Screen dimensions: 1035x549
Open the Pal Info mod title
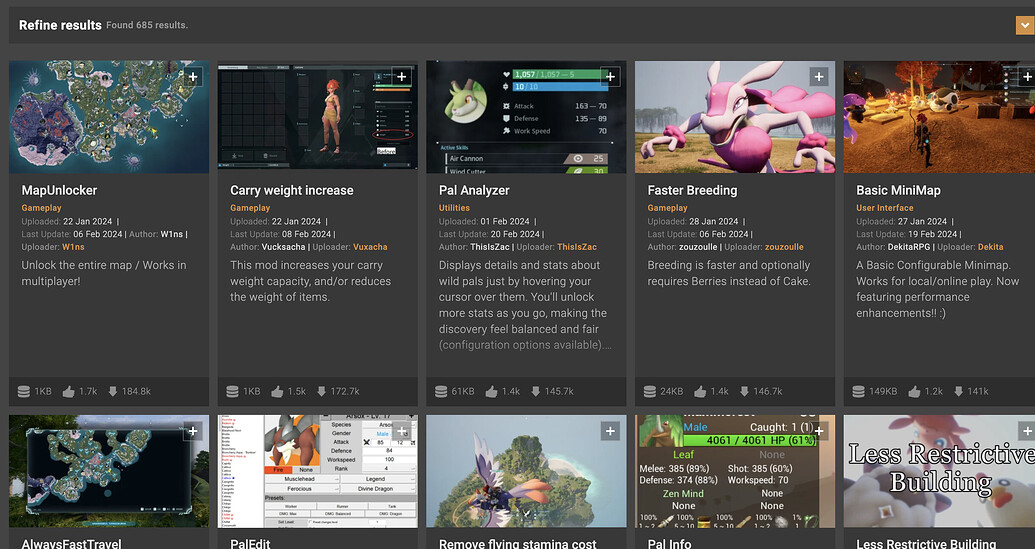[669, 544]
